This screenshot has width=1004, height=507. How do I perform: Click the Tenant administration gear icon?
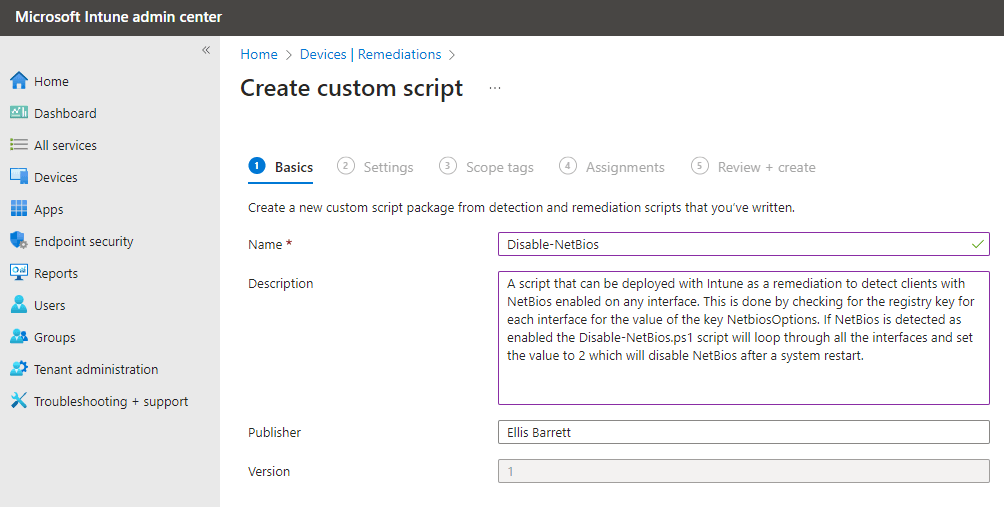click(x=19, y=369)
